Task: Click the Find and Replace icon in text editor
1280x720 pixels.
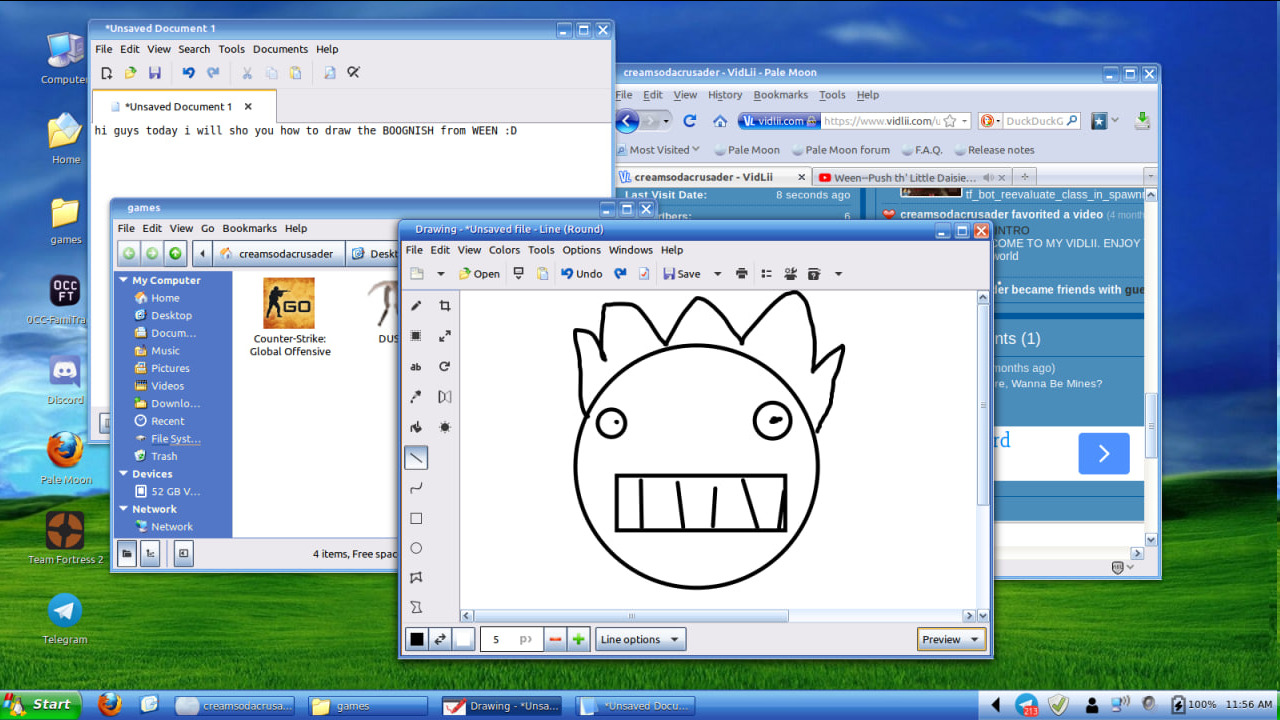Action: point(353,73)
